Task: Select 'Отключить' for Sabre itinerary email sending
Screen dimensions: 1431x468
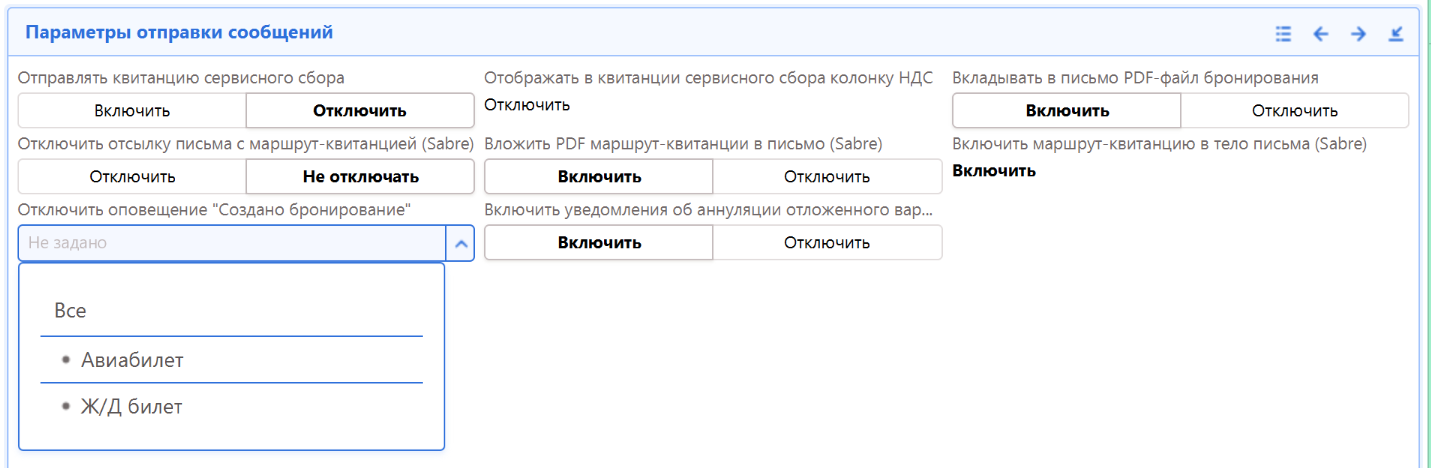Action: click(132, 177)
